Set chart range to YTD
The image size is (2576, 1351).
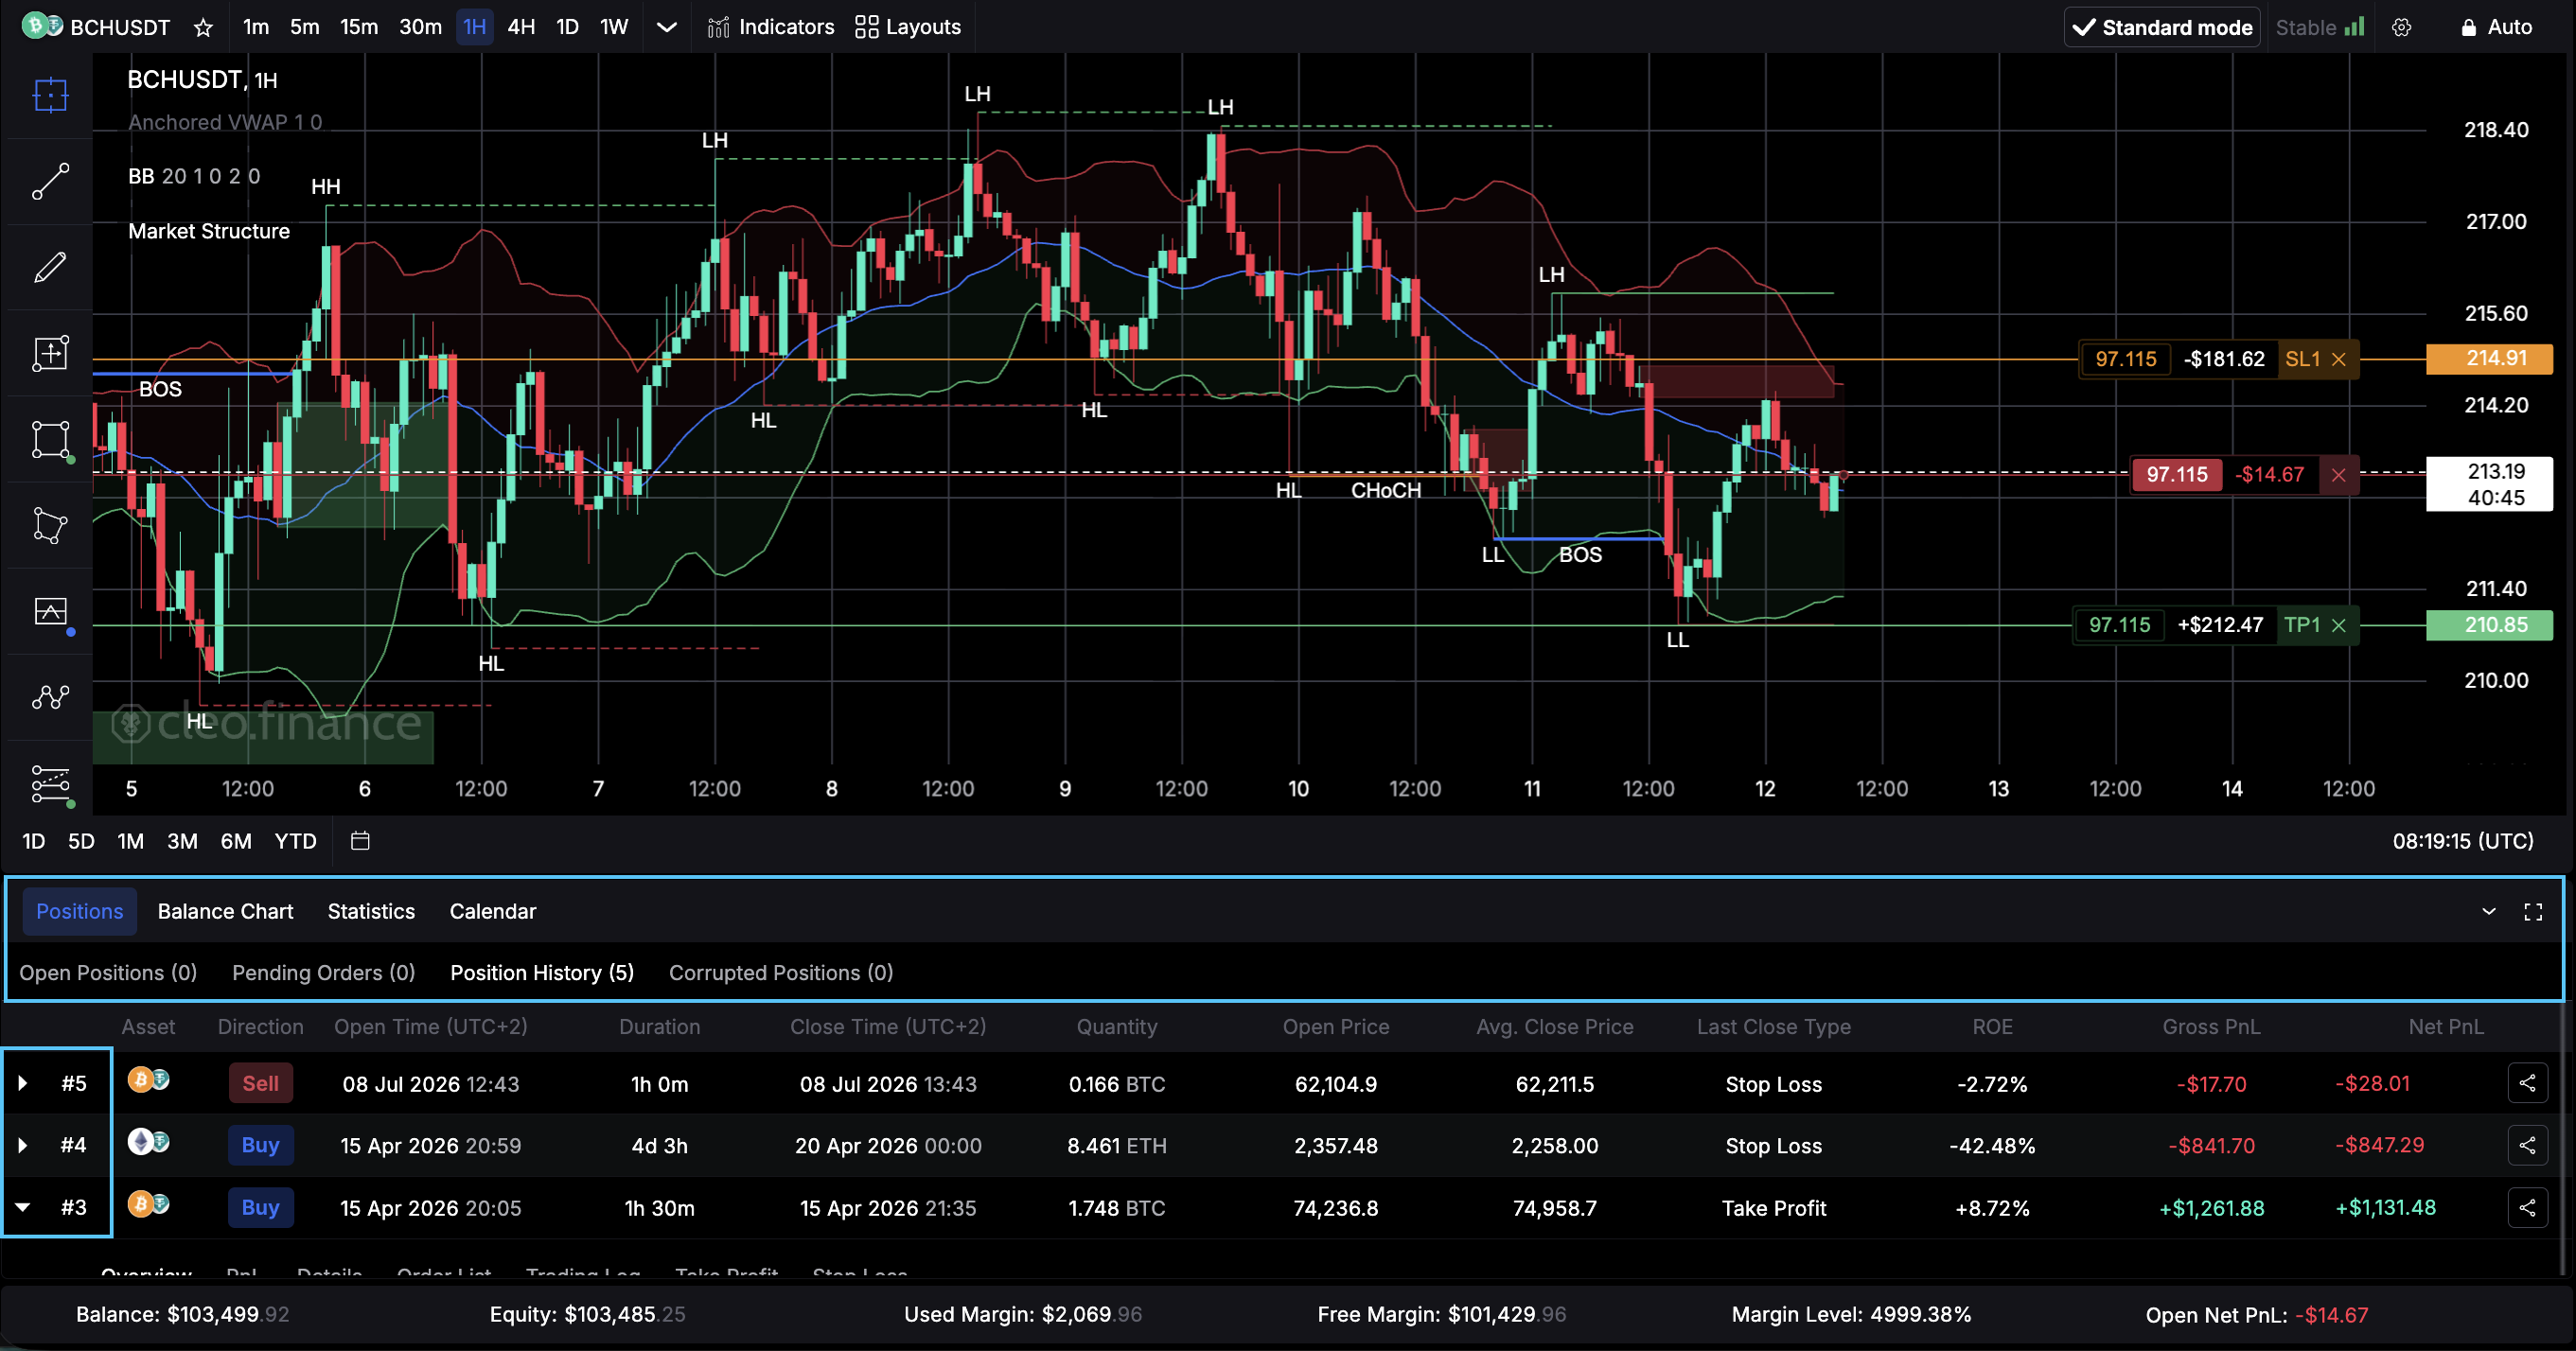pos(296,841)
